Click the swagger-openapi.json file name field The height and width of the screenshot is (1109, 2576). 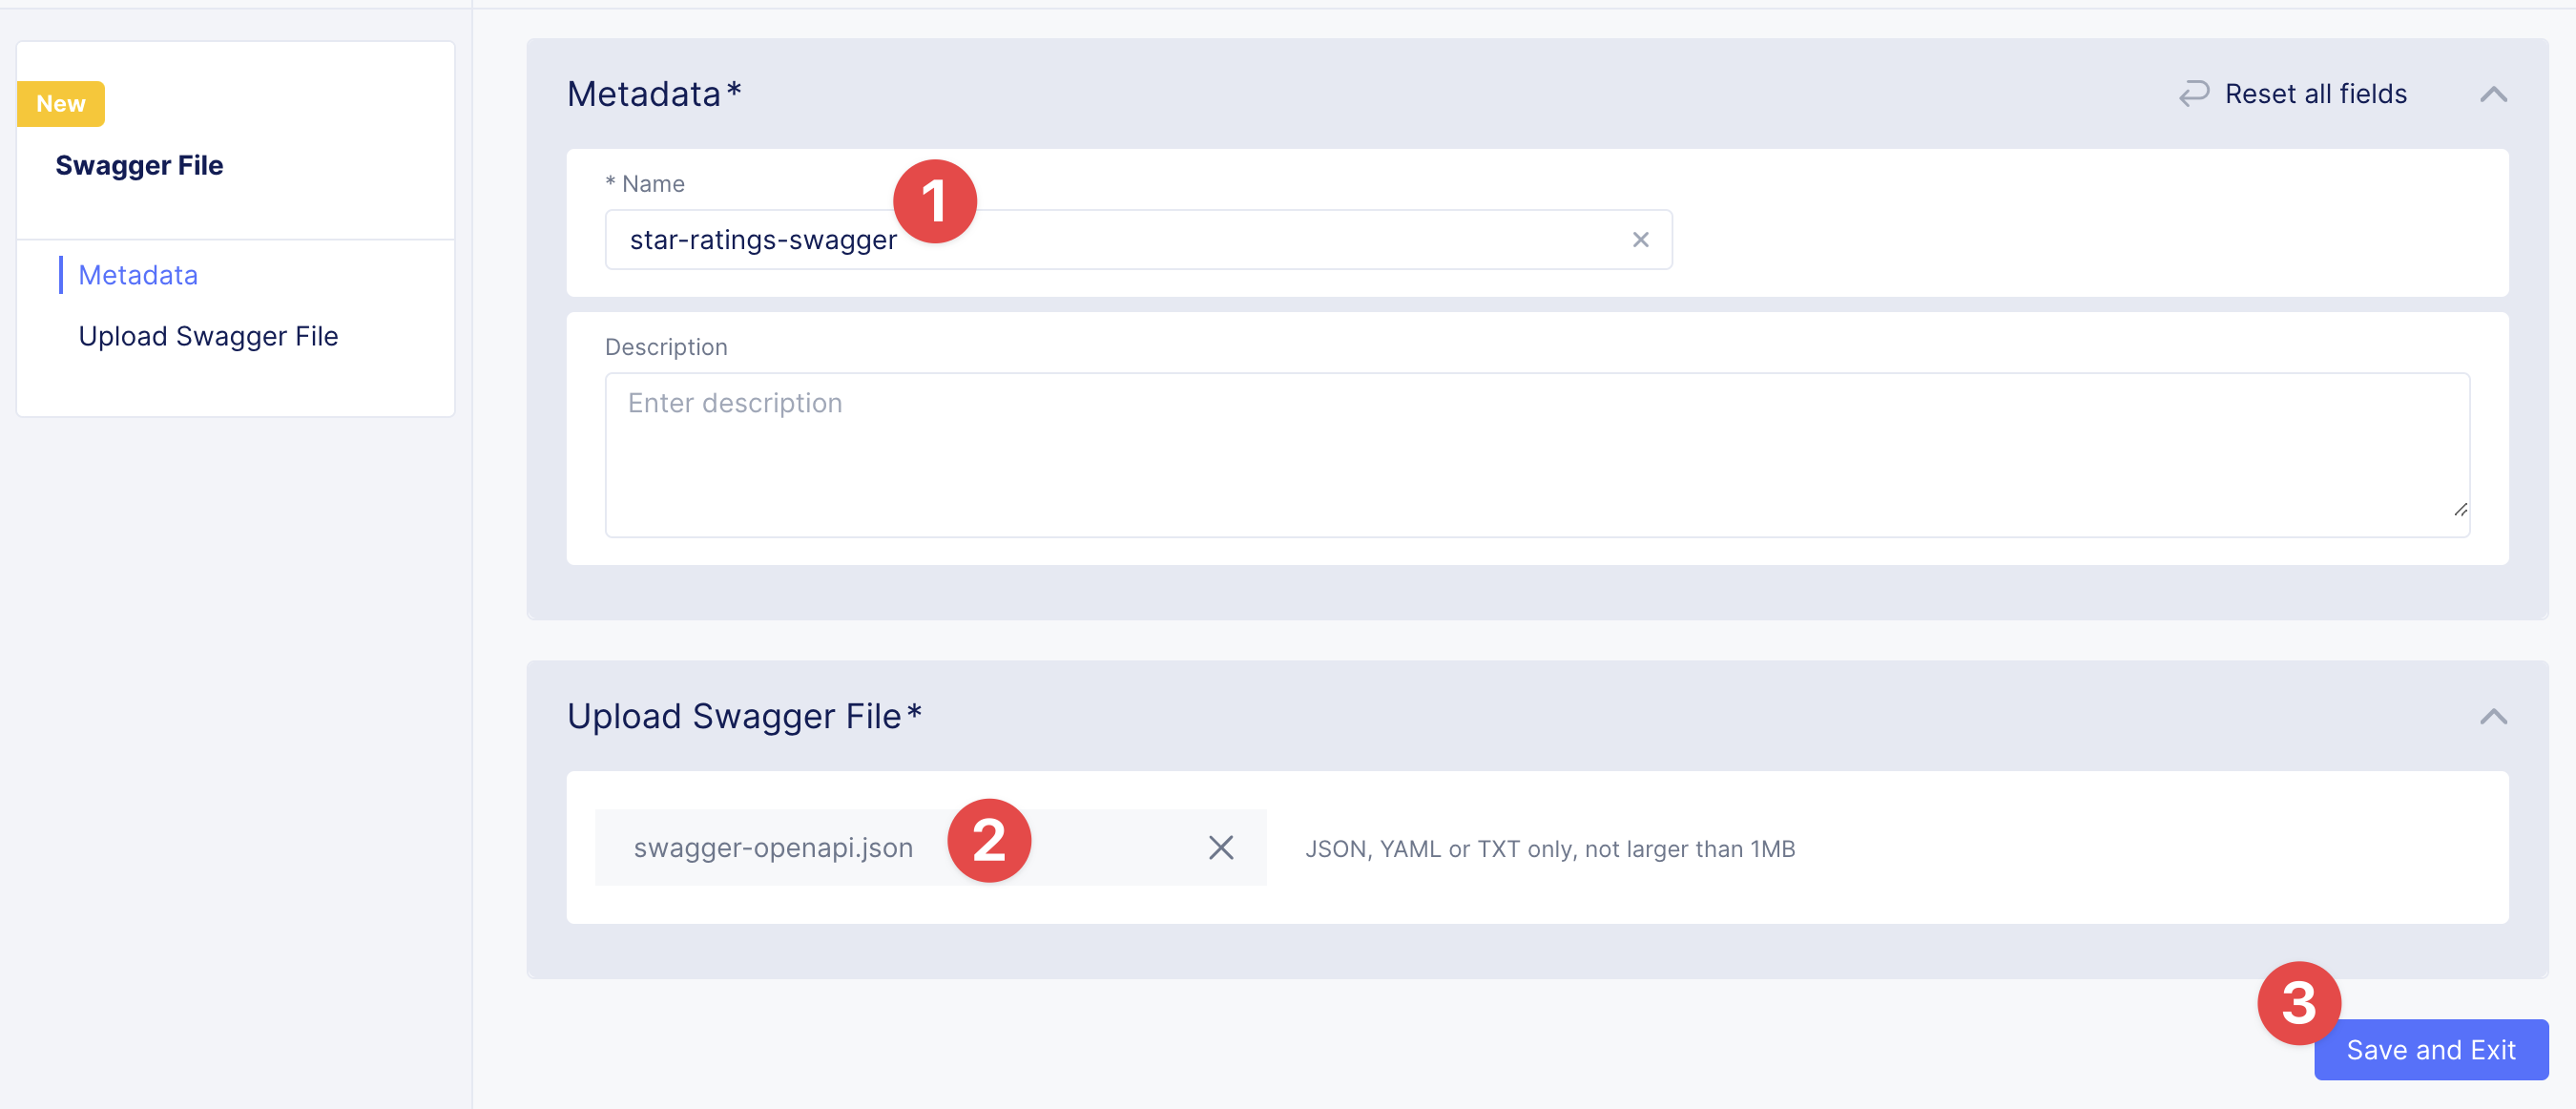pyautogui.click(x=773, y=848)
